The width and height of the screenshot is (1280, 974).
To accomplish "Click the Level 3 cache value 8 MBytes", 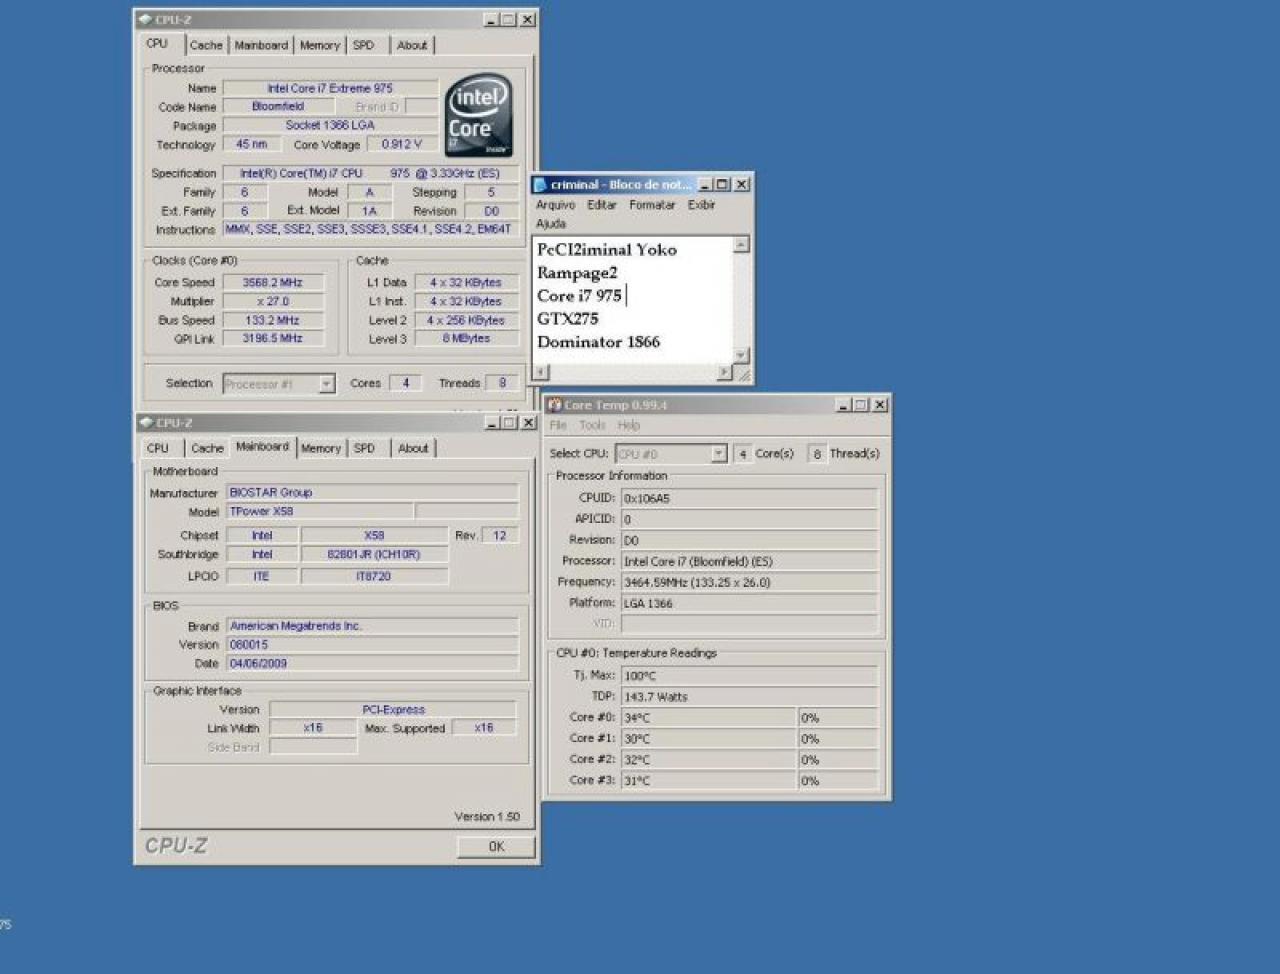I will coord(467,339).
